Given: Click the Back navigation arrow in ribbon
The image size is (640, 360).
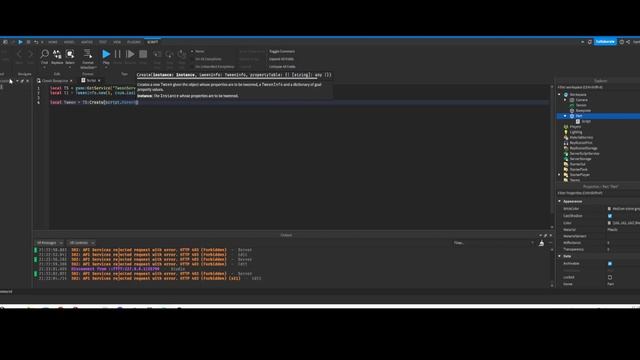Looking at the screenshot, I should click(19, 54).
